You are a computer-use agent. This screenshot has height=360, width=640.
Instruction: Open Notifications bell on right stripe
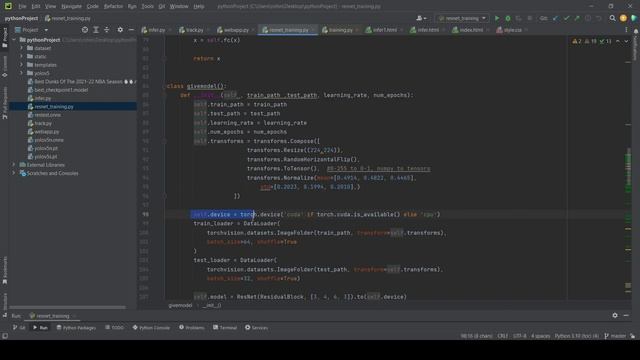tap(636, 31)
